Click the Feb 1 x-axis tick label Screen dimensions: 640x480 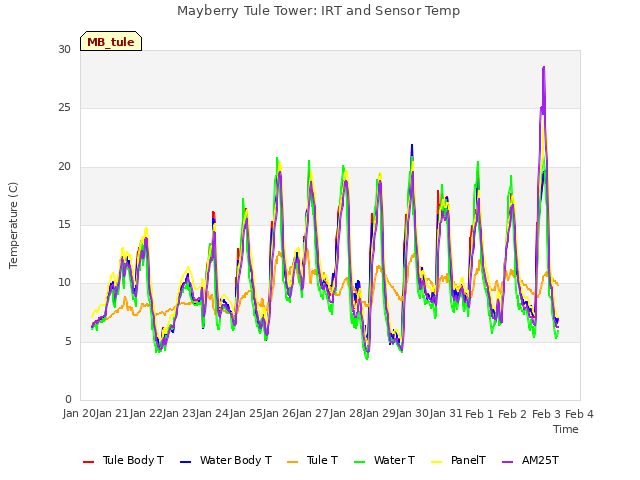point(479,414)
